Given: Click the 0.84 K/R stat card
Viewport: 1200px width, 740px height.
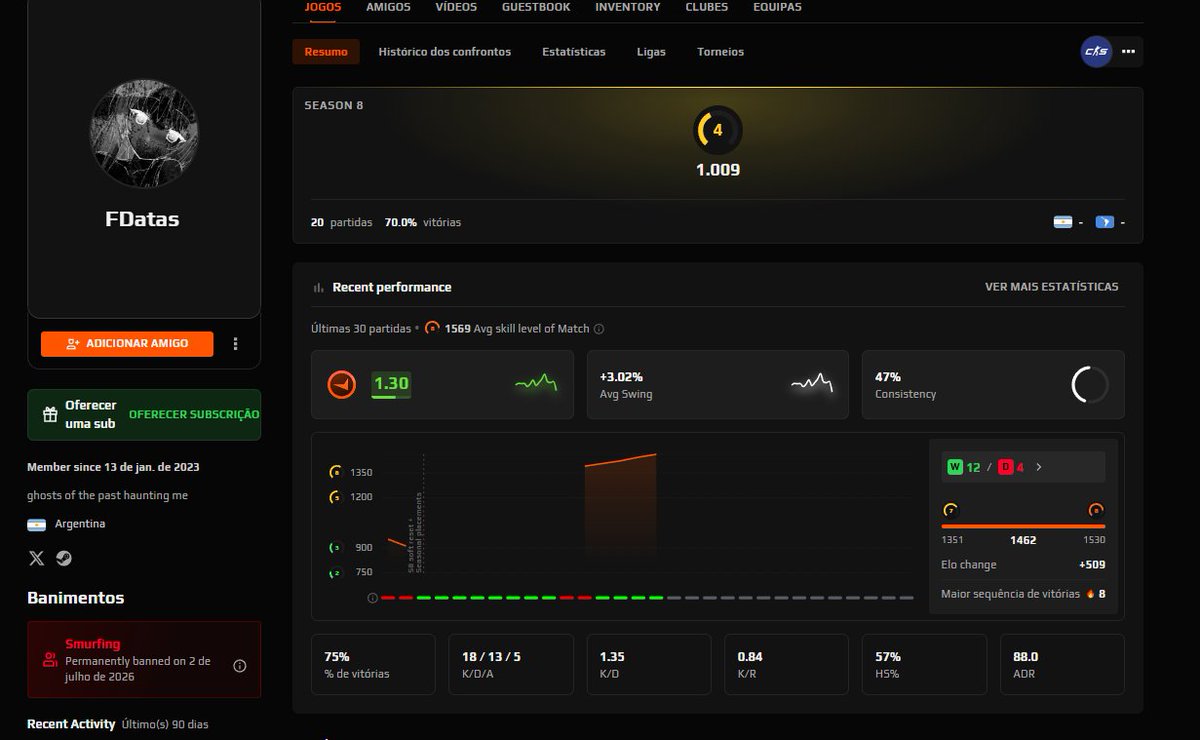Looking at the screenshot, I should (786, 664).
